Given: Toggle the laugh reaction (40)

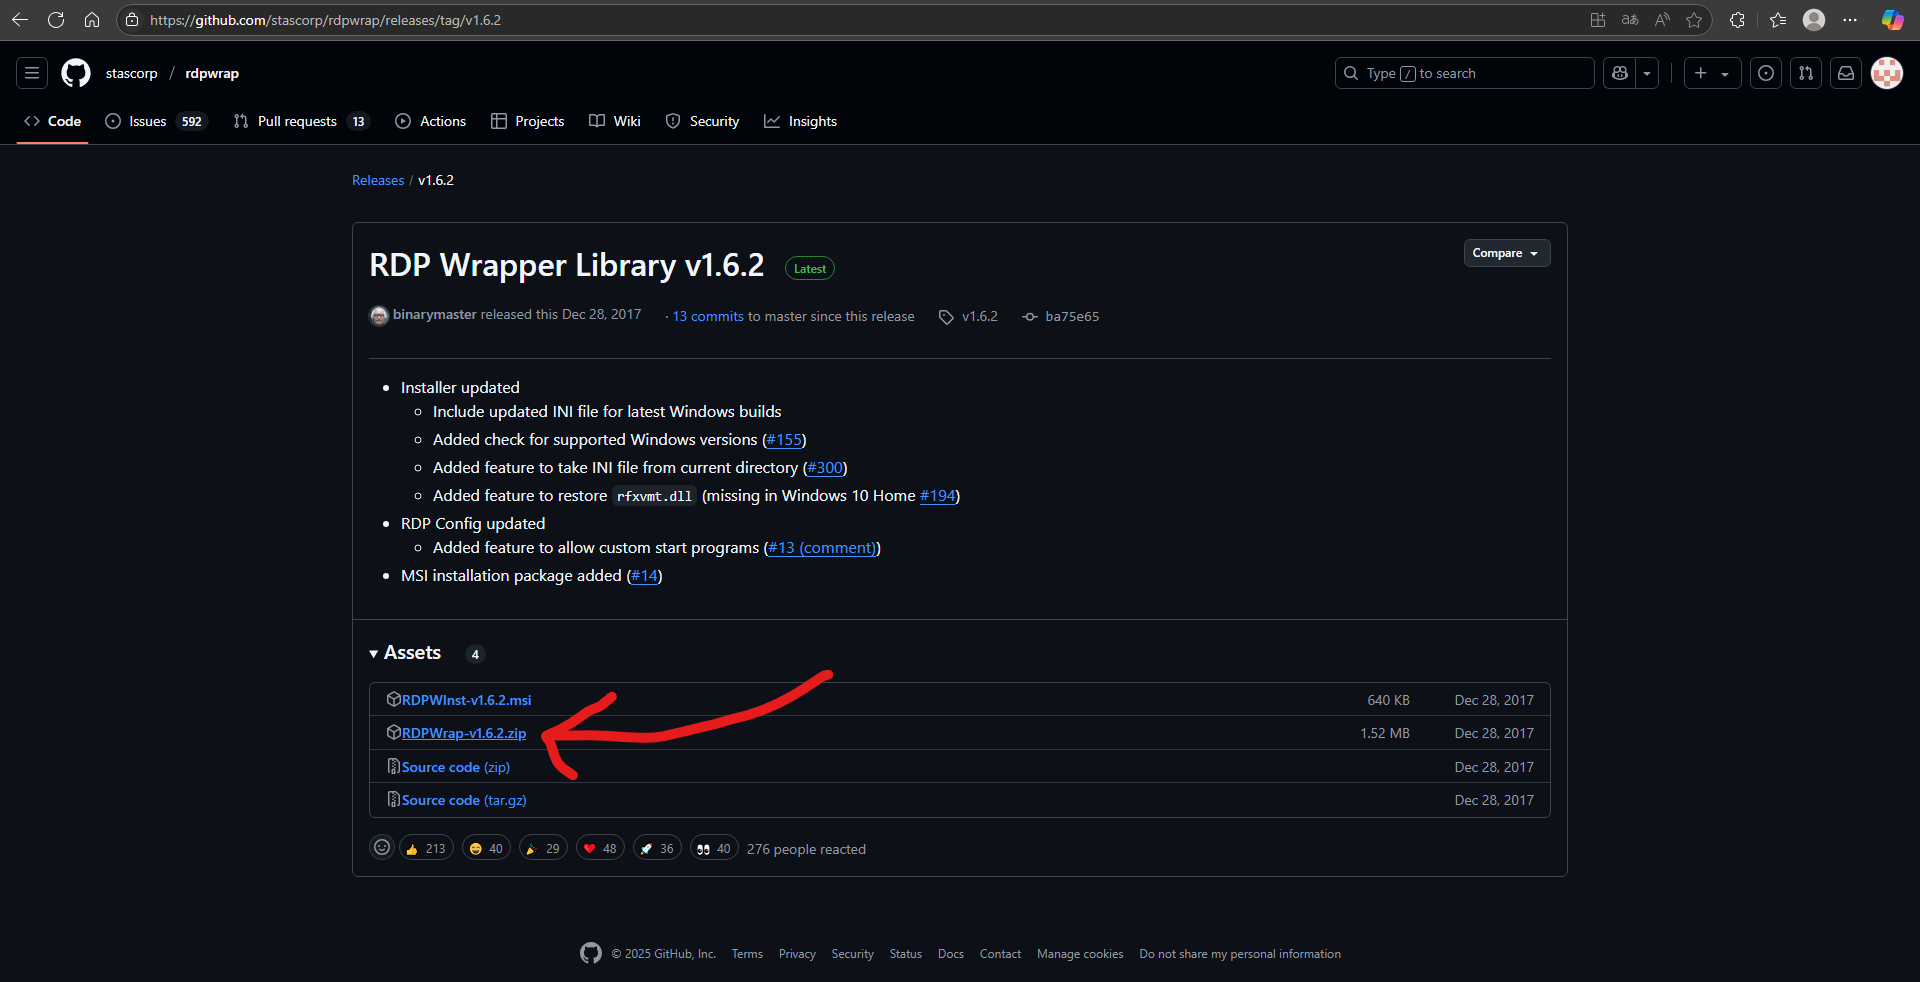Looking at the screenshot, I should coord(486,848).
